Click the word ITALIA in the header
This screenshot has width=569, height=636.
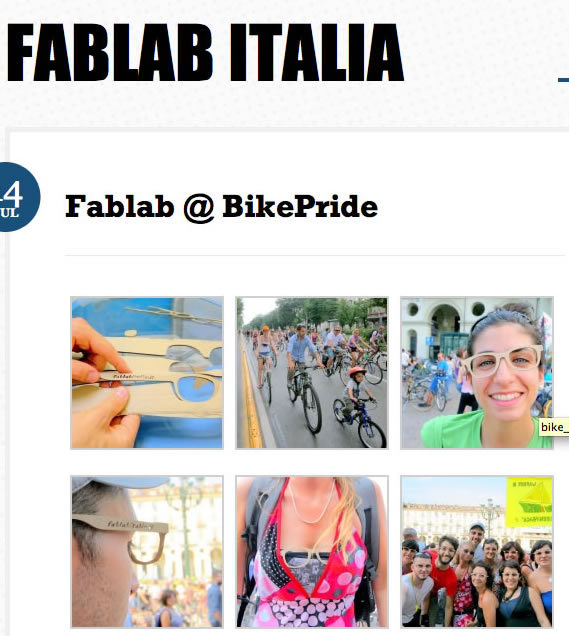(x=317, y=53)
